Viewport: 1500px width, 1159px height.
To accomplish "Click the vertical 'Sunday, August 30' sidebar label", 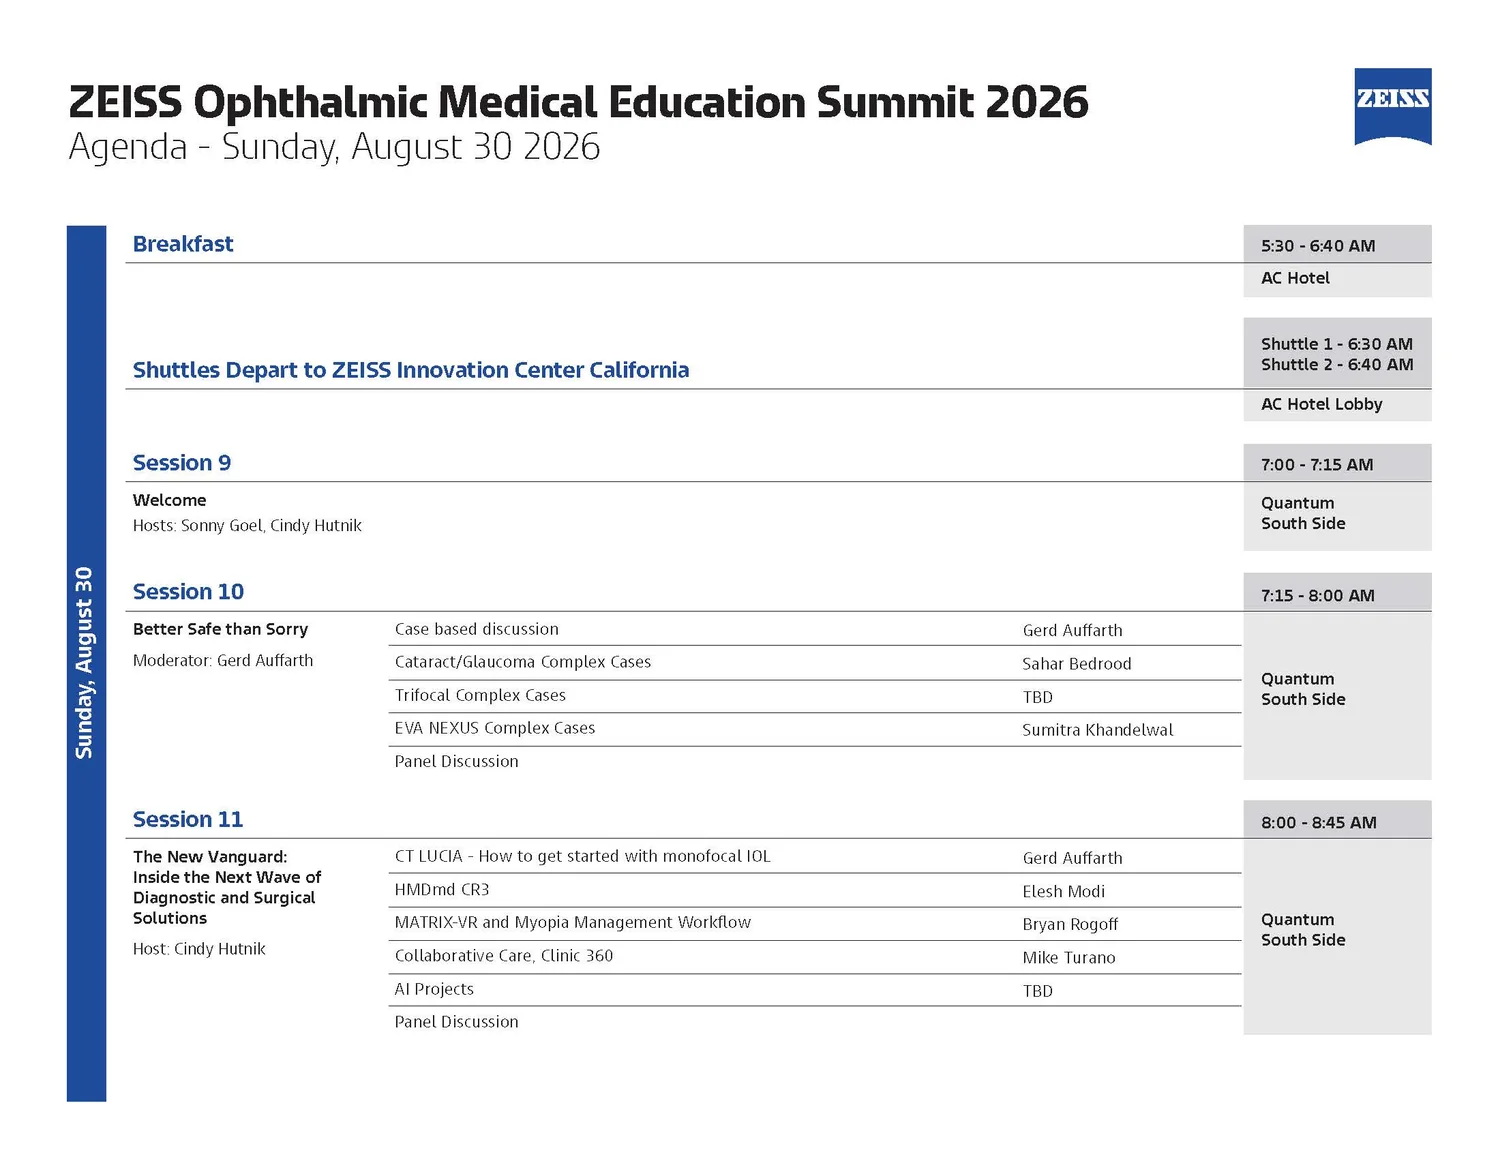I will coord(85,663).
